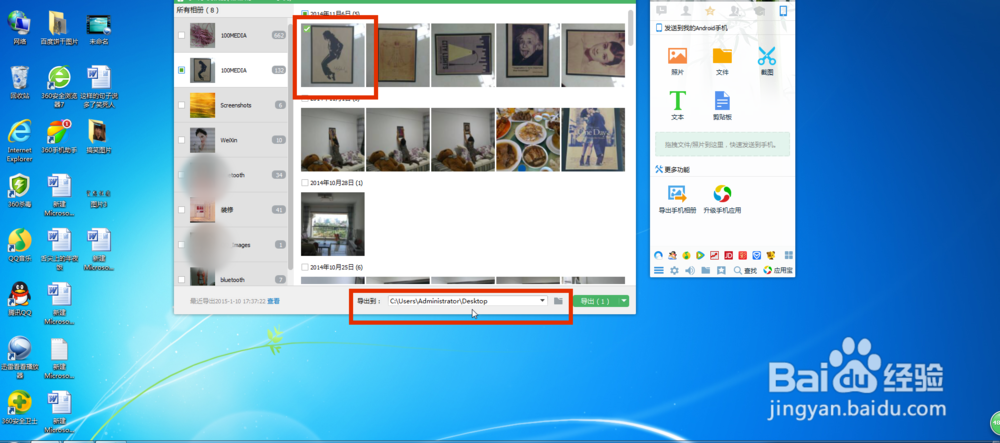
Task: Switch to the phone tab in QQ panel
Action: click(x=783, y=10)
